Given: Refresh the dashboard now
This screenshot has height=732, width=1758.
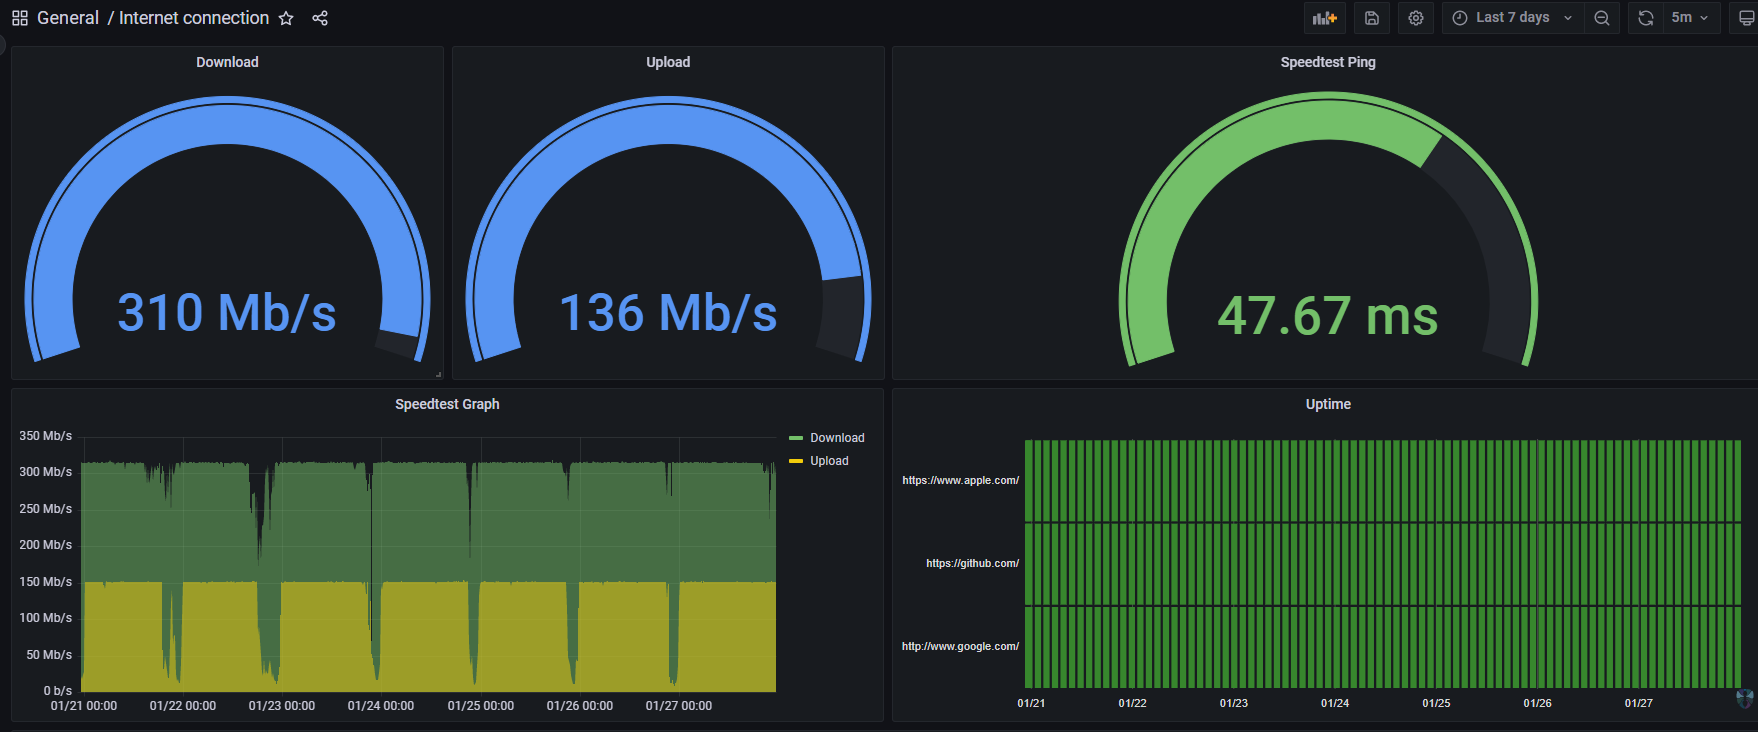Looking at the screenshot, I should (1645, 18).
